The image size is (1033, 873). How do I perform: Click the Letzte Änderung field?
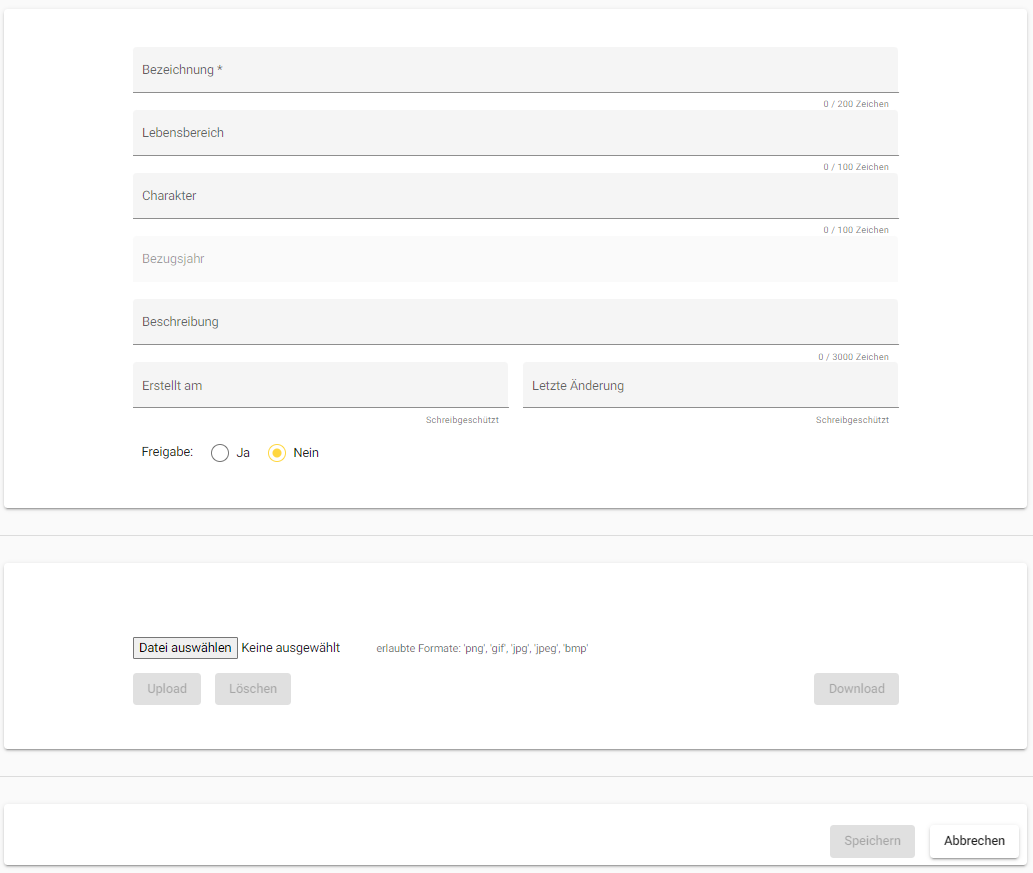(710, 385)
